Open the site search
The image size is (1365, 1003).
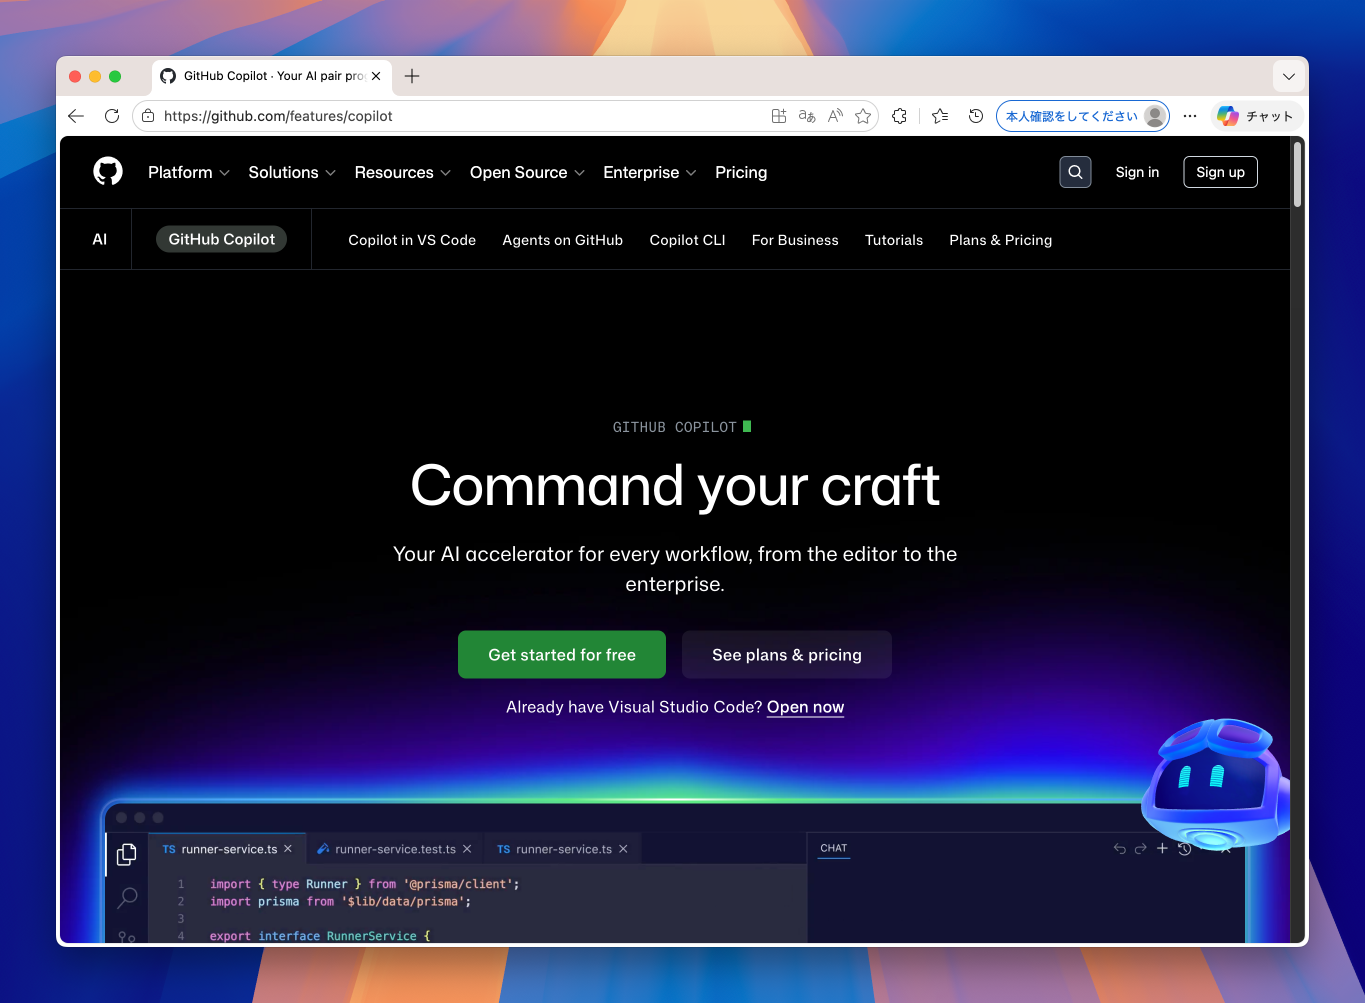click(x=1075, y=172)
